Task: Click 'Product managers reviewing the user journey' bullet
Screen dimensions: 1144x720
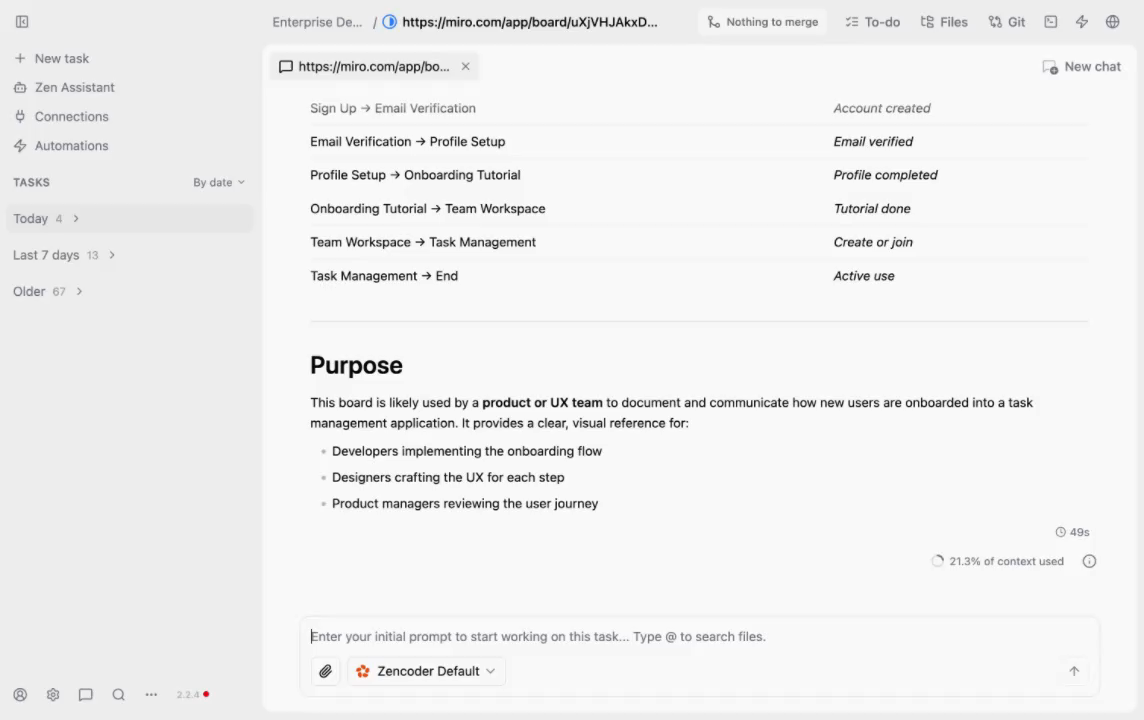Action: tap(465, 503)
